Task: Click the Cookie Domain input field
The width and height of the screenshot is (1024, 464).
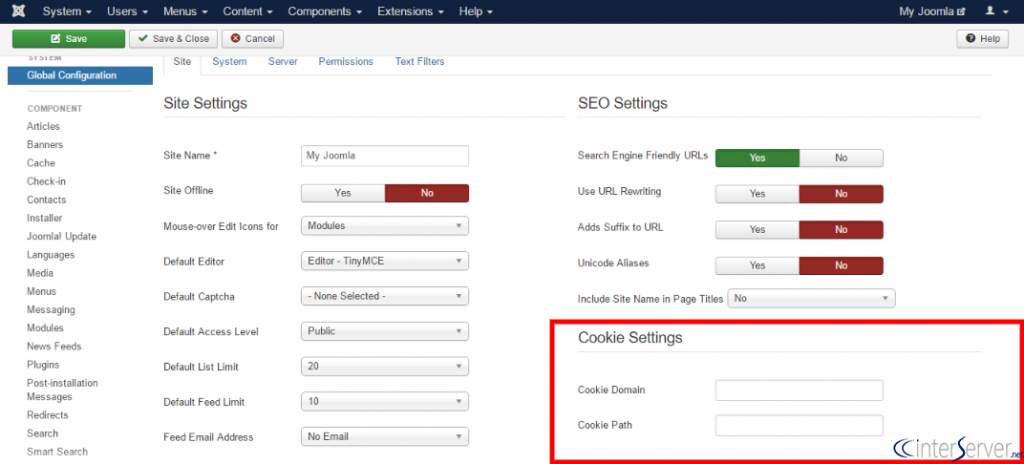Action: click(799, 390)
